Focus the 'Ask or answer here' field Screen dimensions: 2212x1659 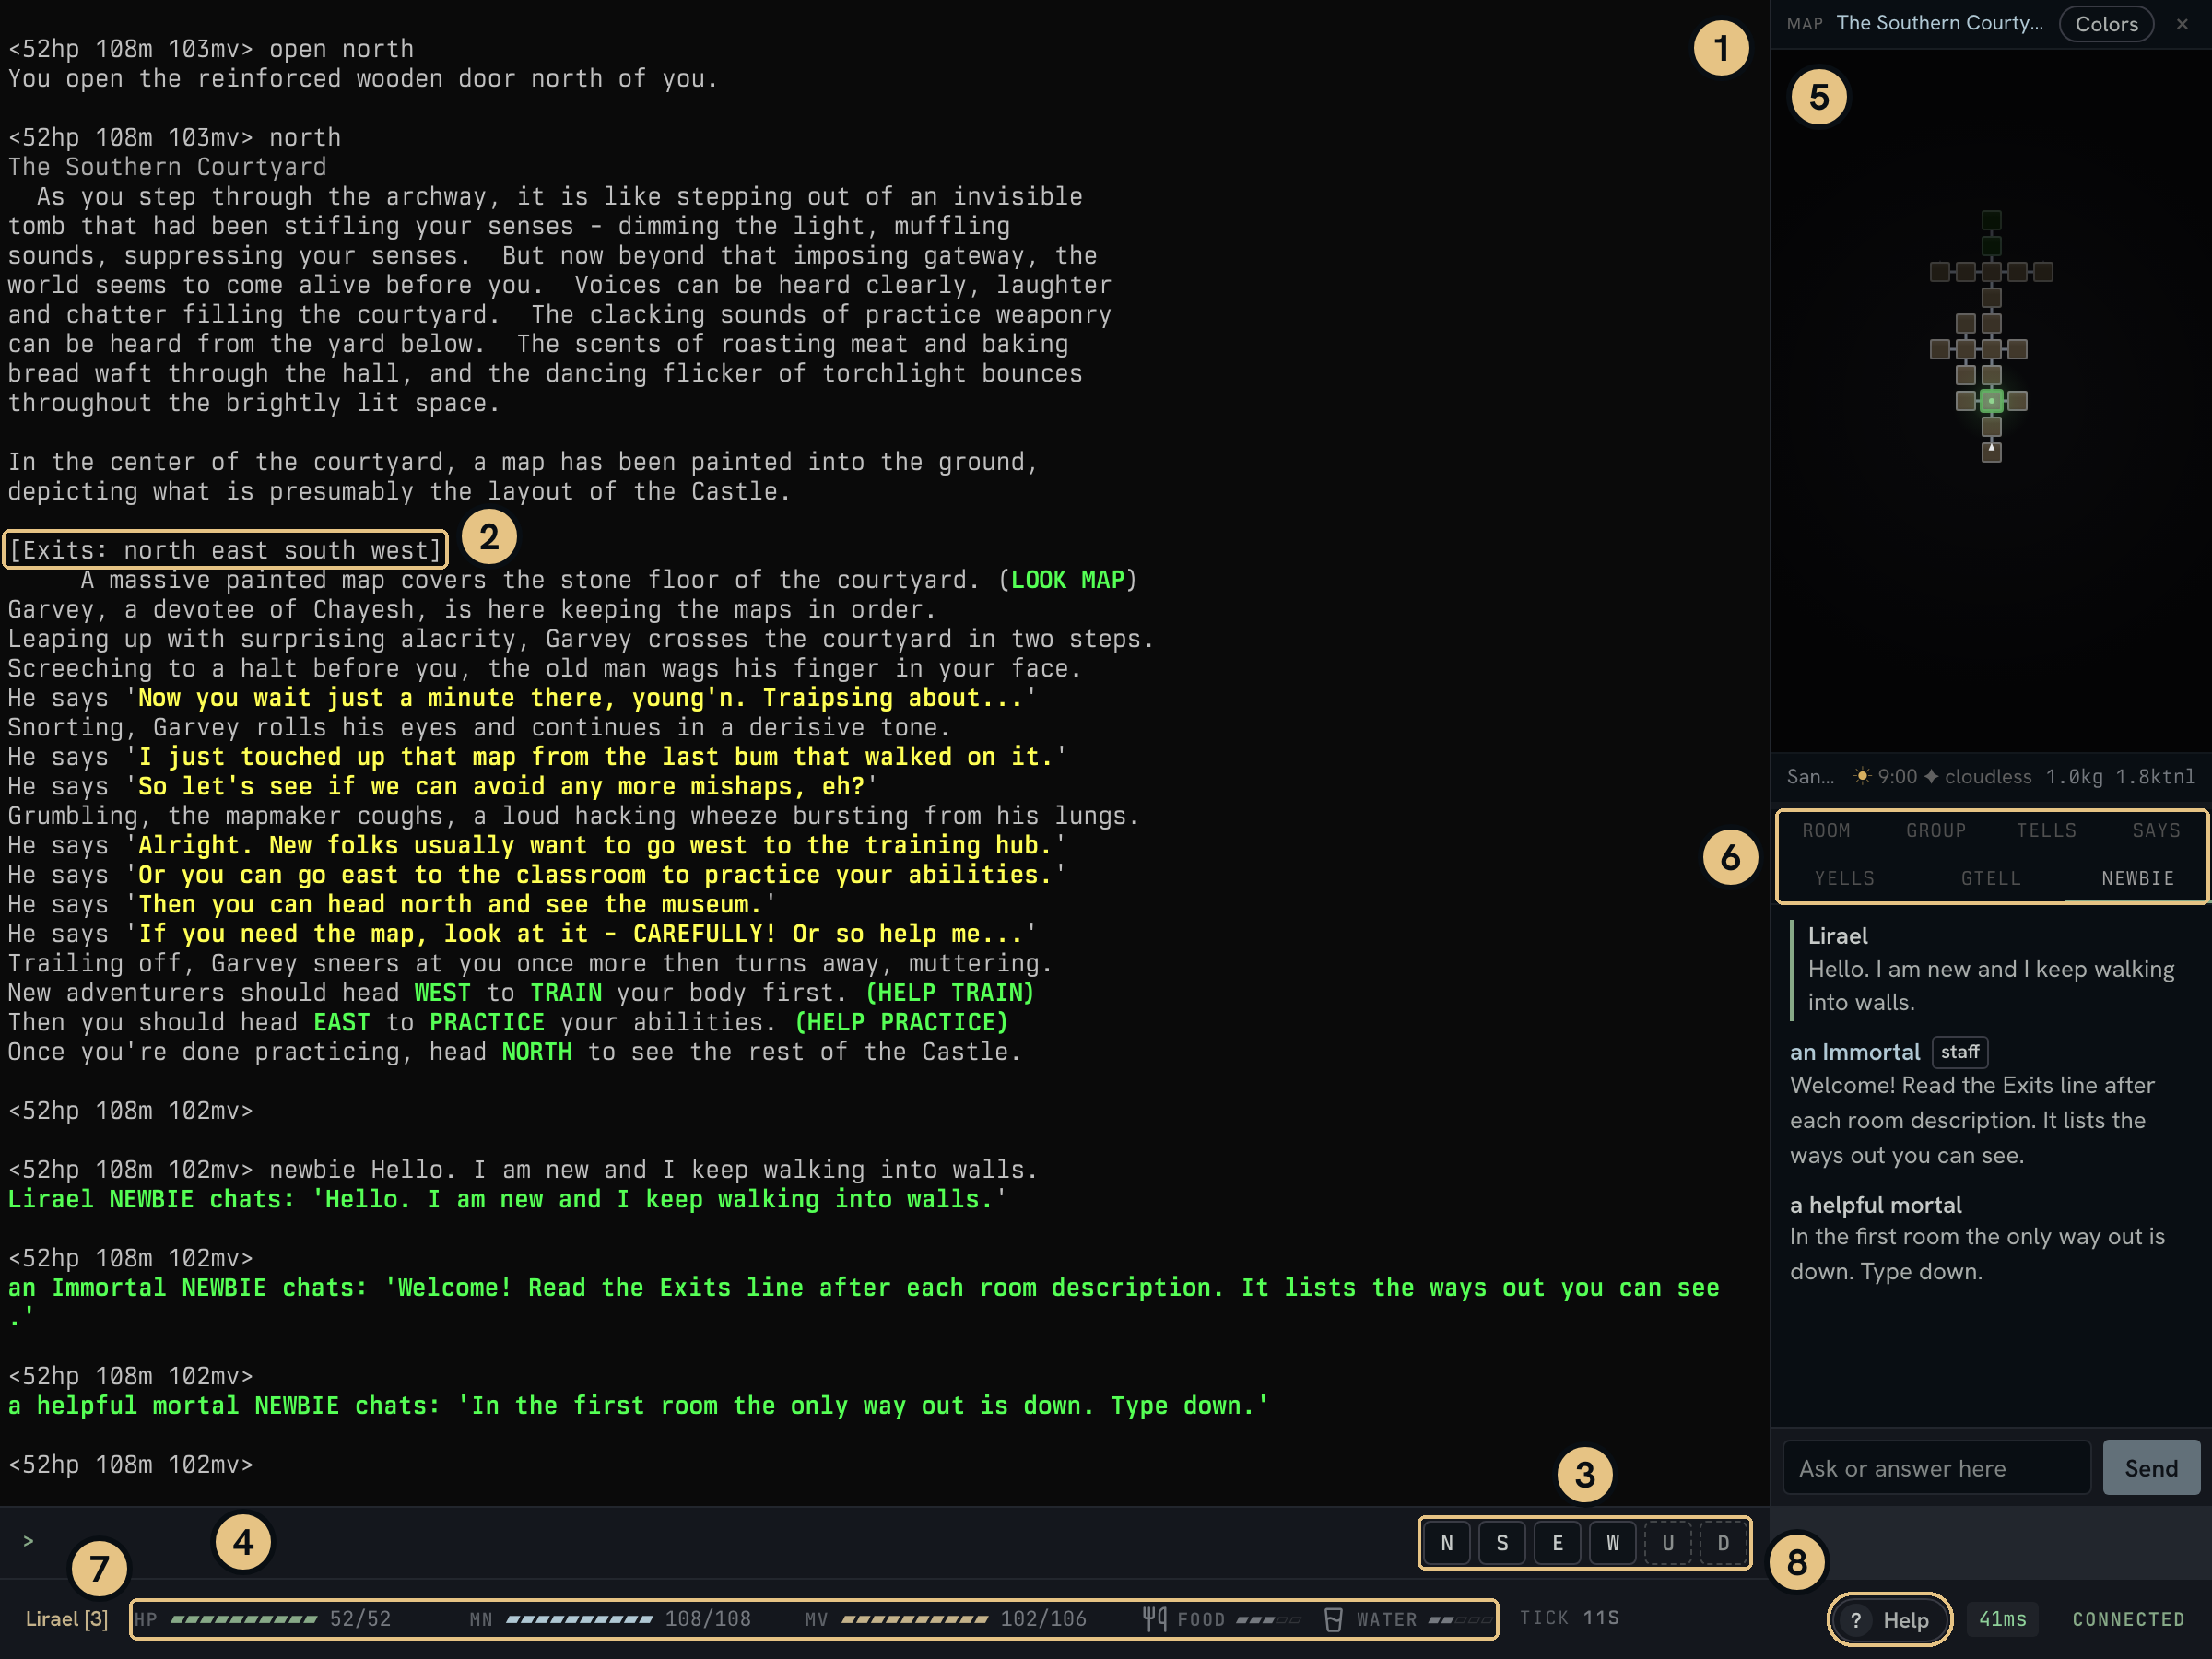pos(1936,1467)
